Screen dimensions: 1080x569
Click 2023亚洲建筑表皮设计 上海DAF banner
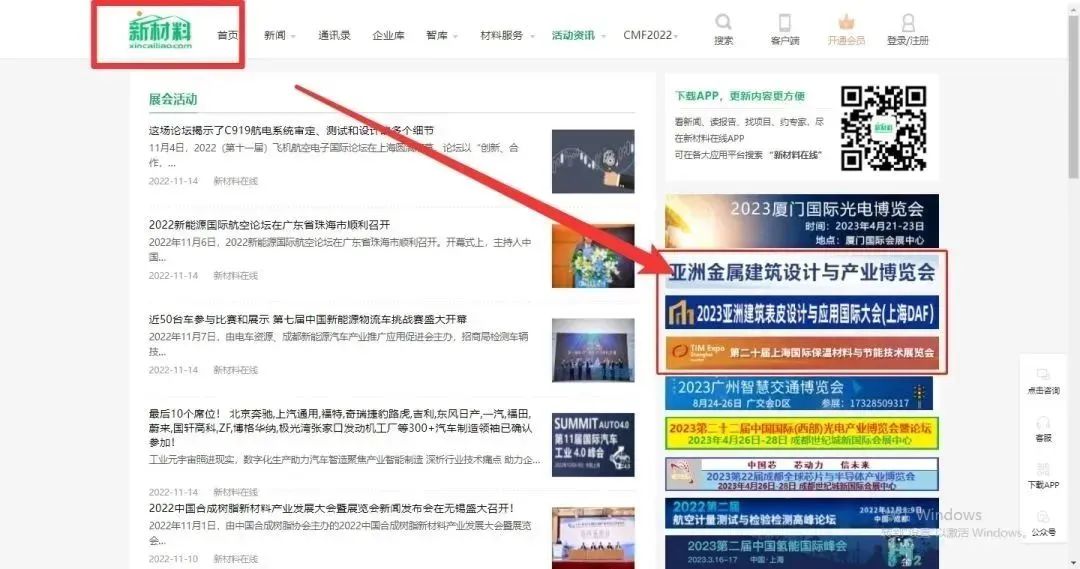(802, 314)
